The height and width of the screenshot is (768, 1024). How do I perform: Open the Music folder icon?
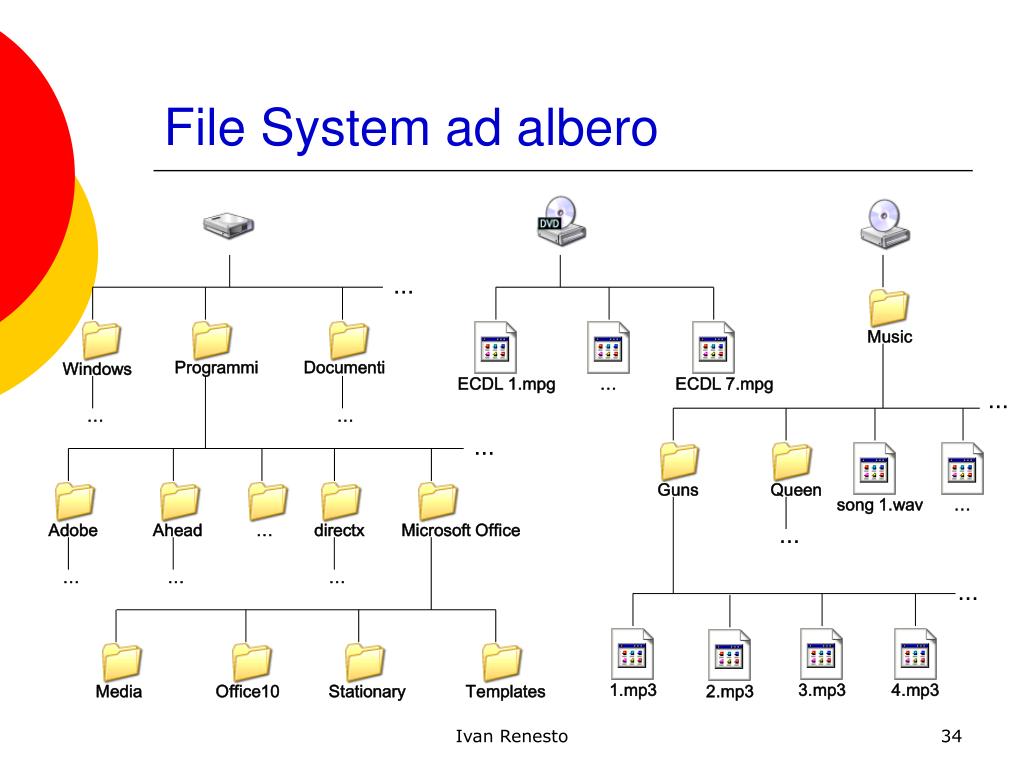point(889,308)
